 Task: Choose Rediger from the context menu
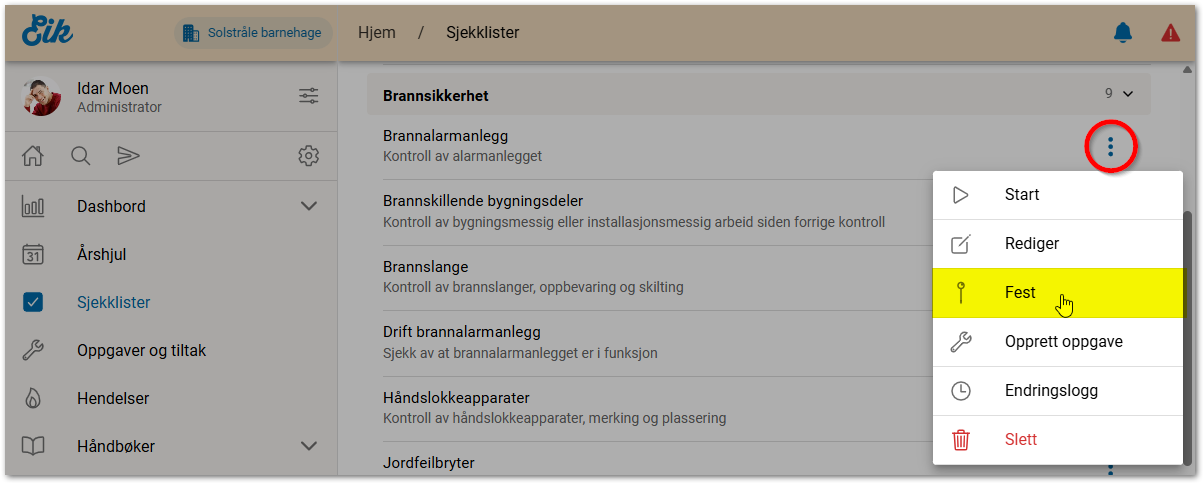pos(1031,243)
